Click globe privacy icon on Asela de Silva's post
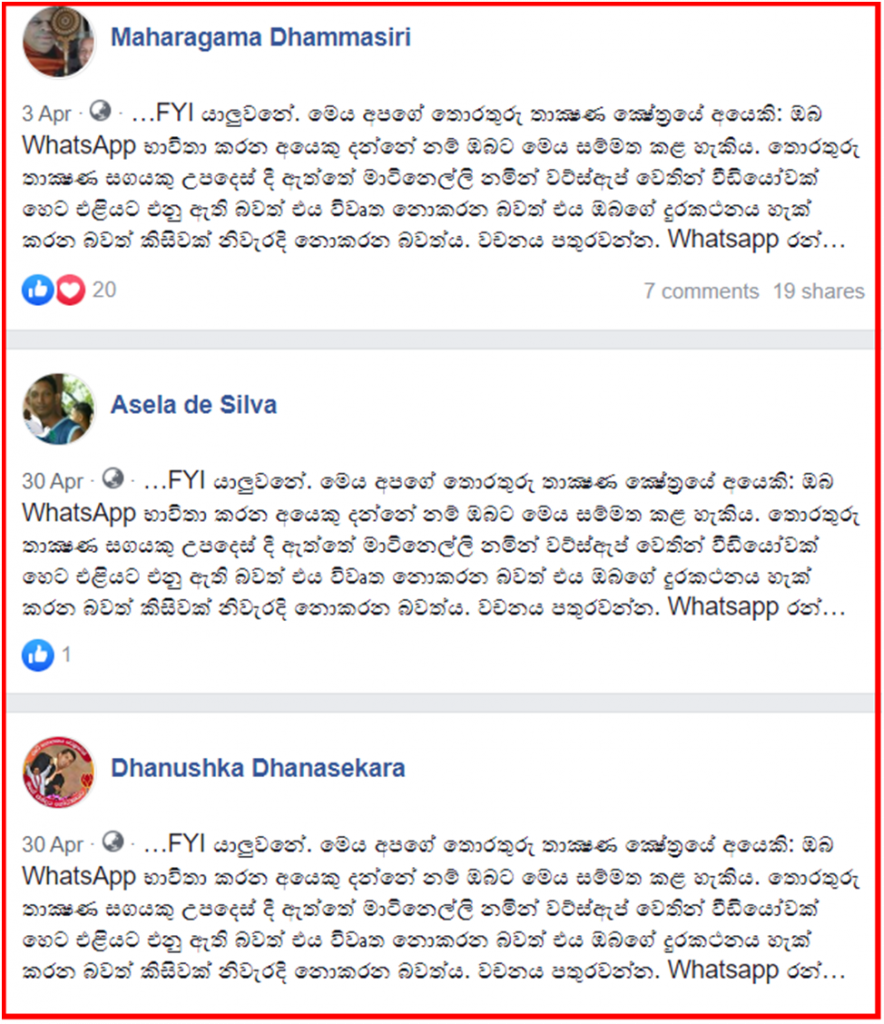 point(113,479)
